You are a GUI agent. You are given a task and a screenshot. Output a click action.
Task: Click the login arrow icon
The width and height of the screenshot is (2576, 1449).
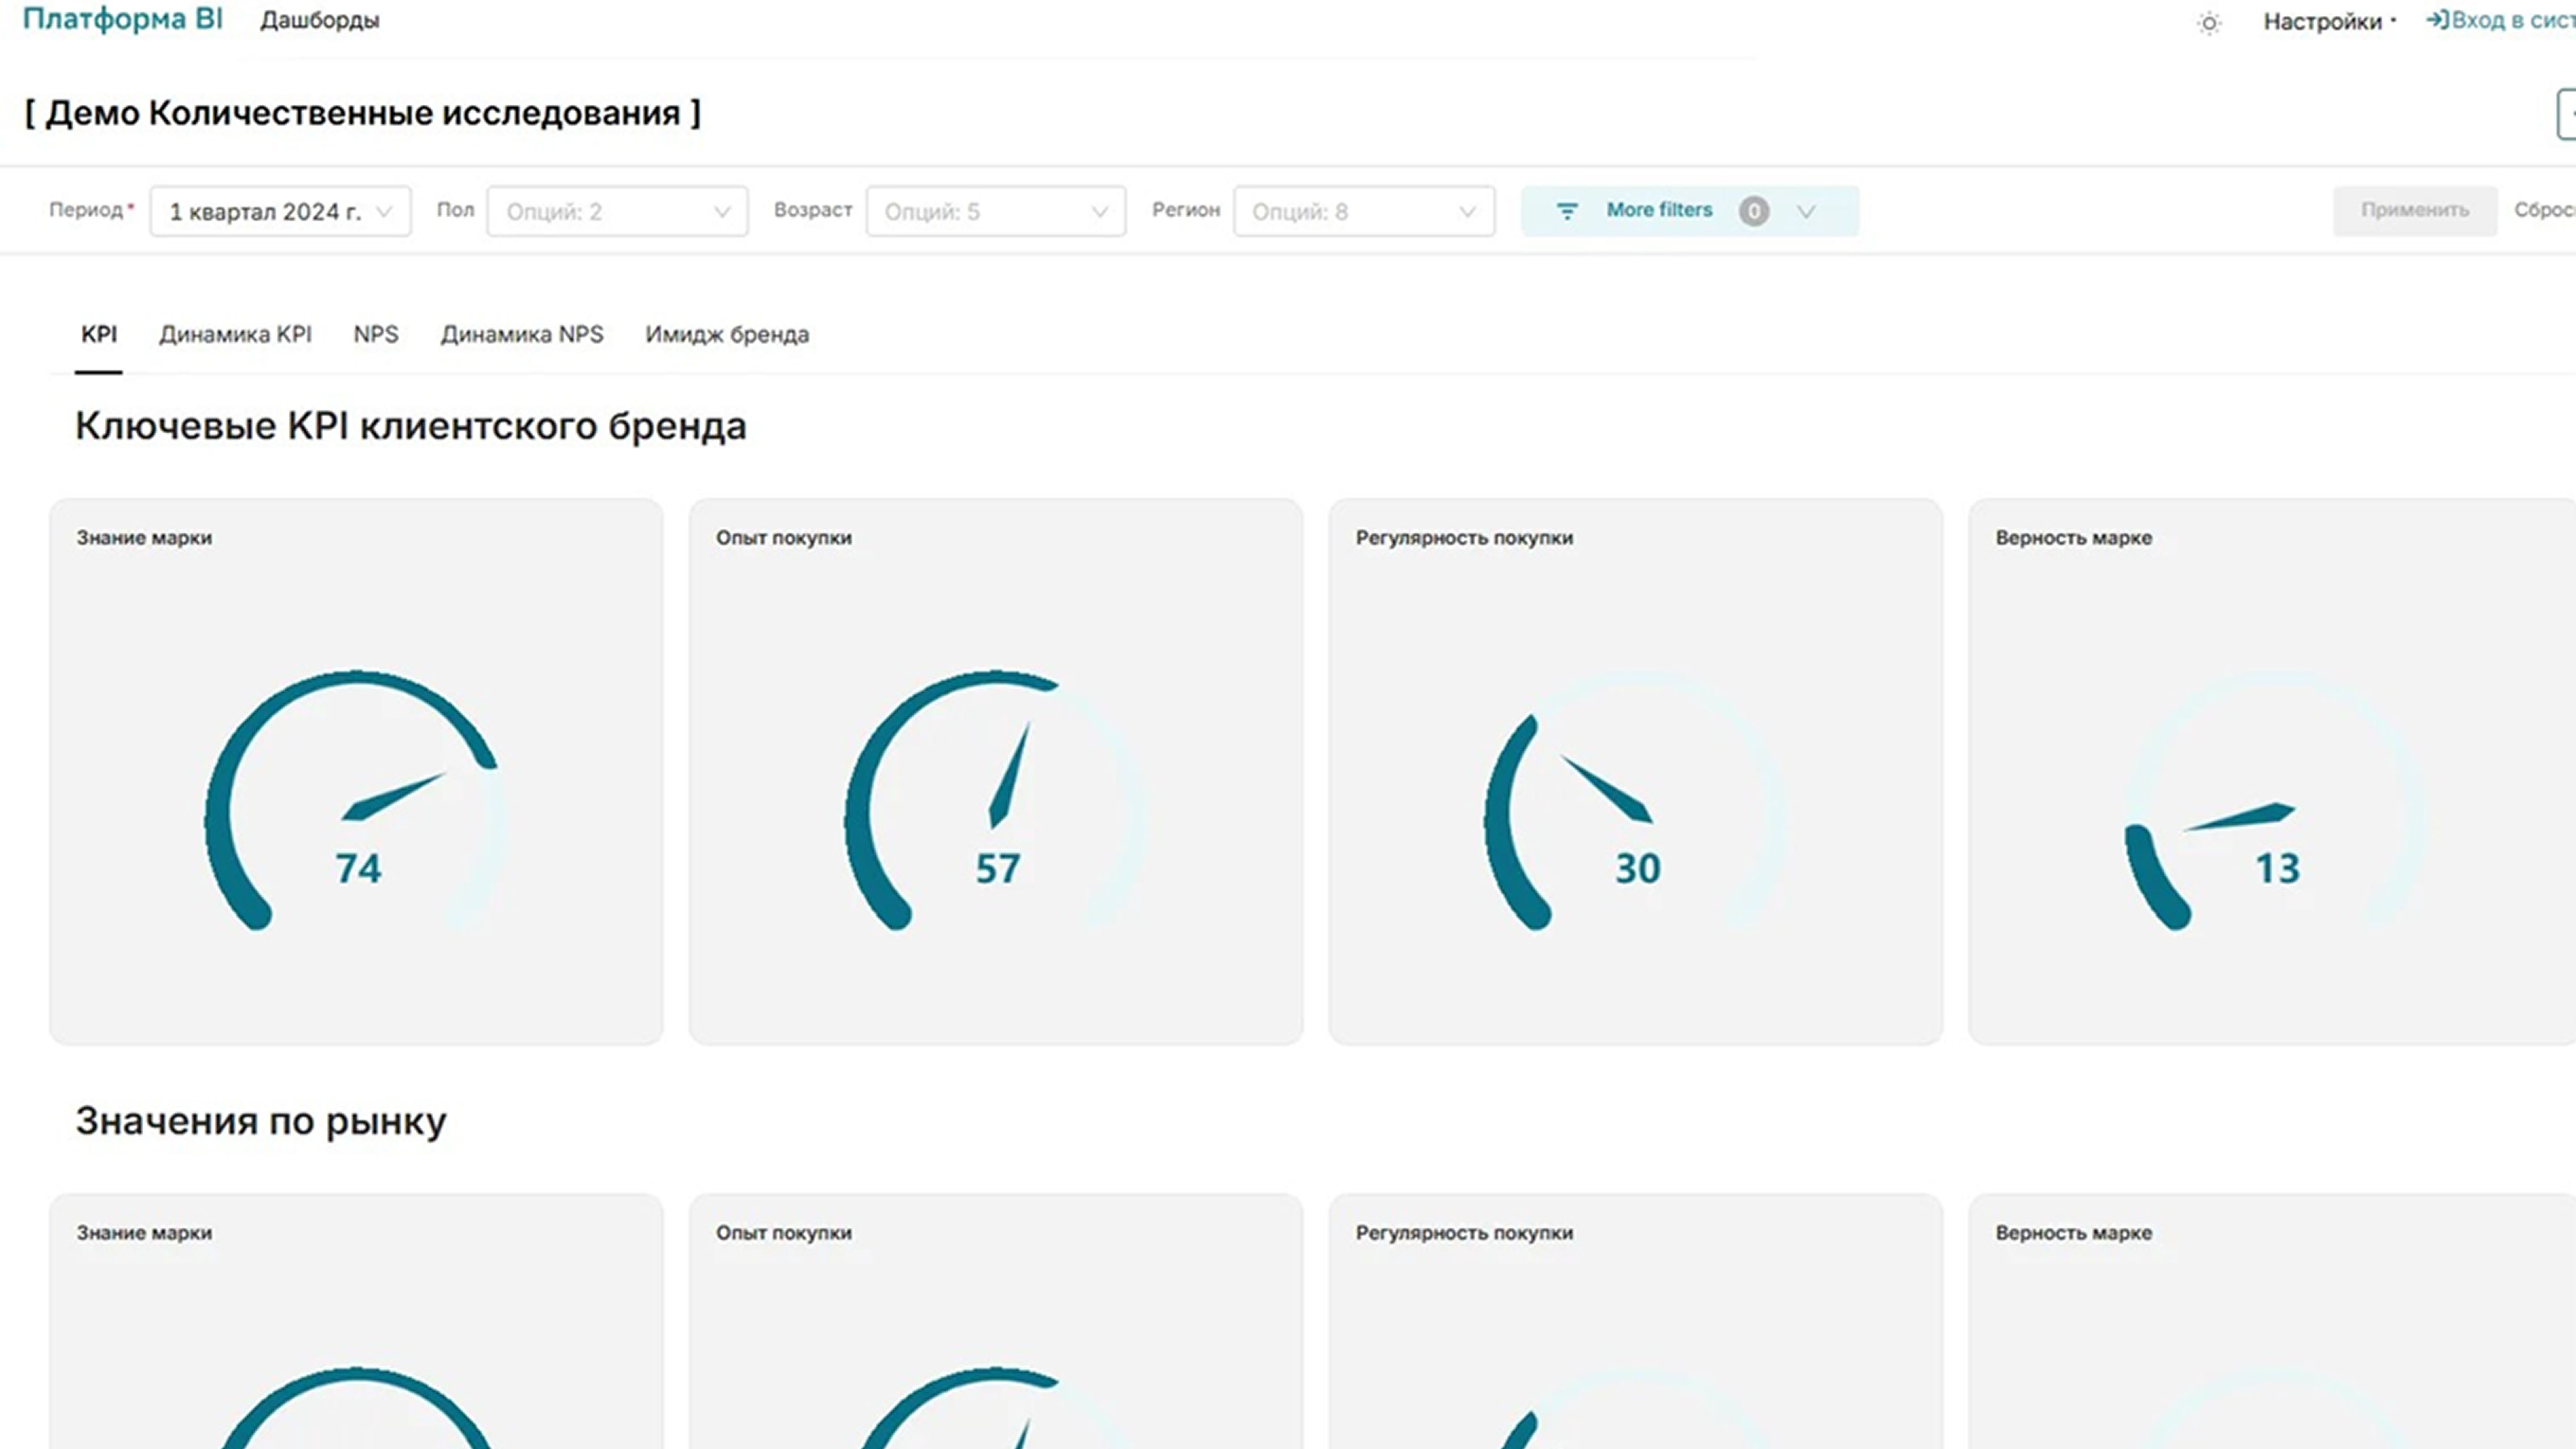click(2437, 20)
